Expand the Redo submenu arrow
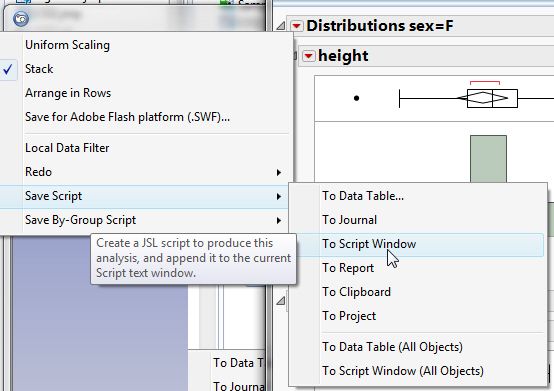Screen dimensions: 554x391 click(279, 172)
